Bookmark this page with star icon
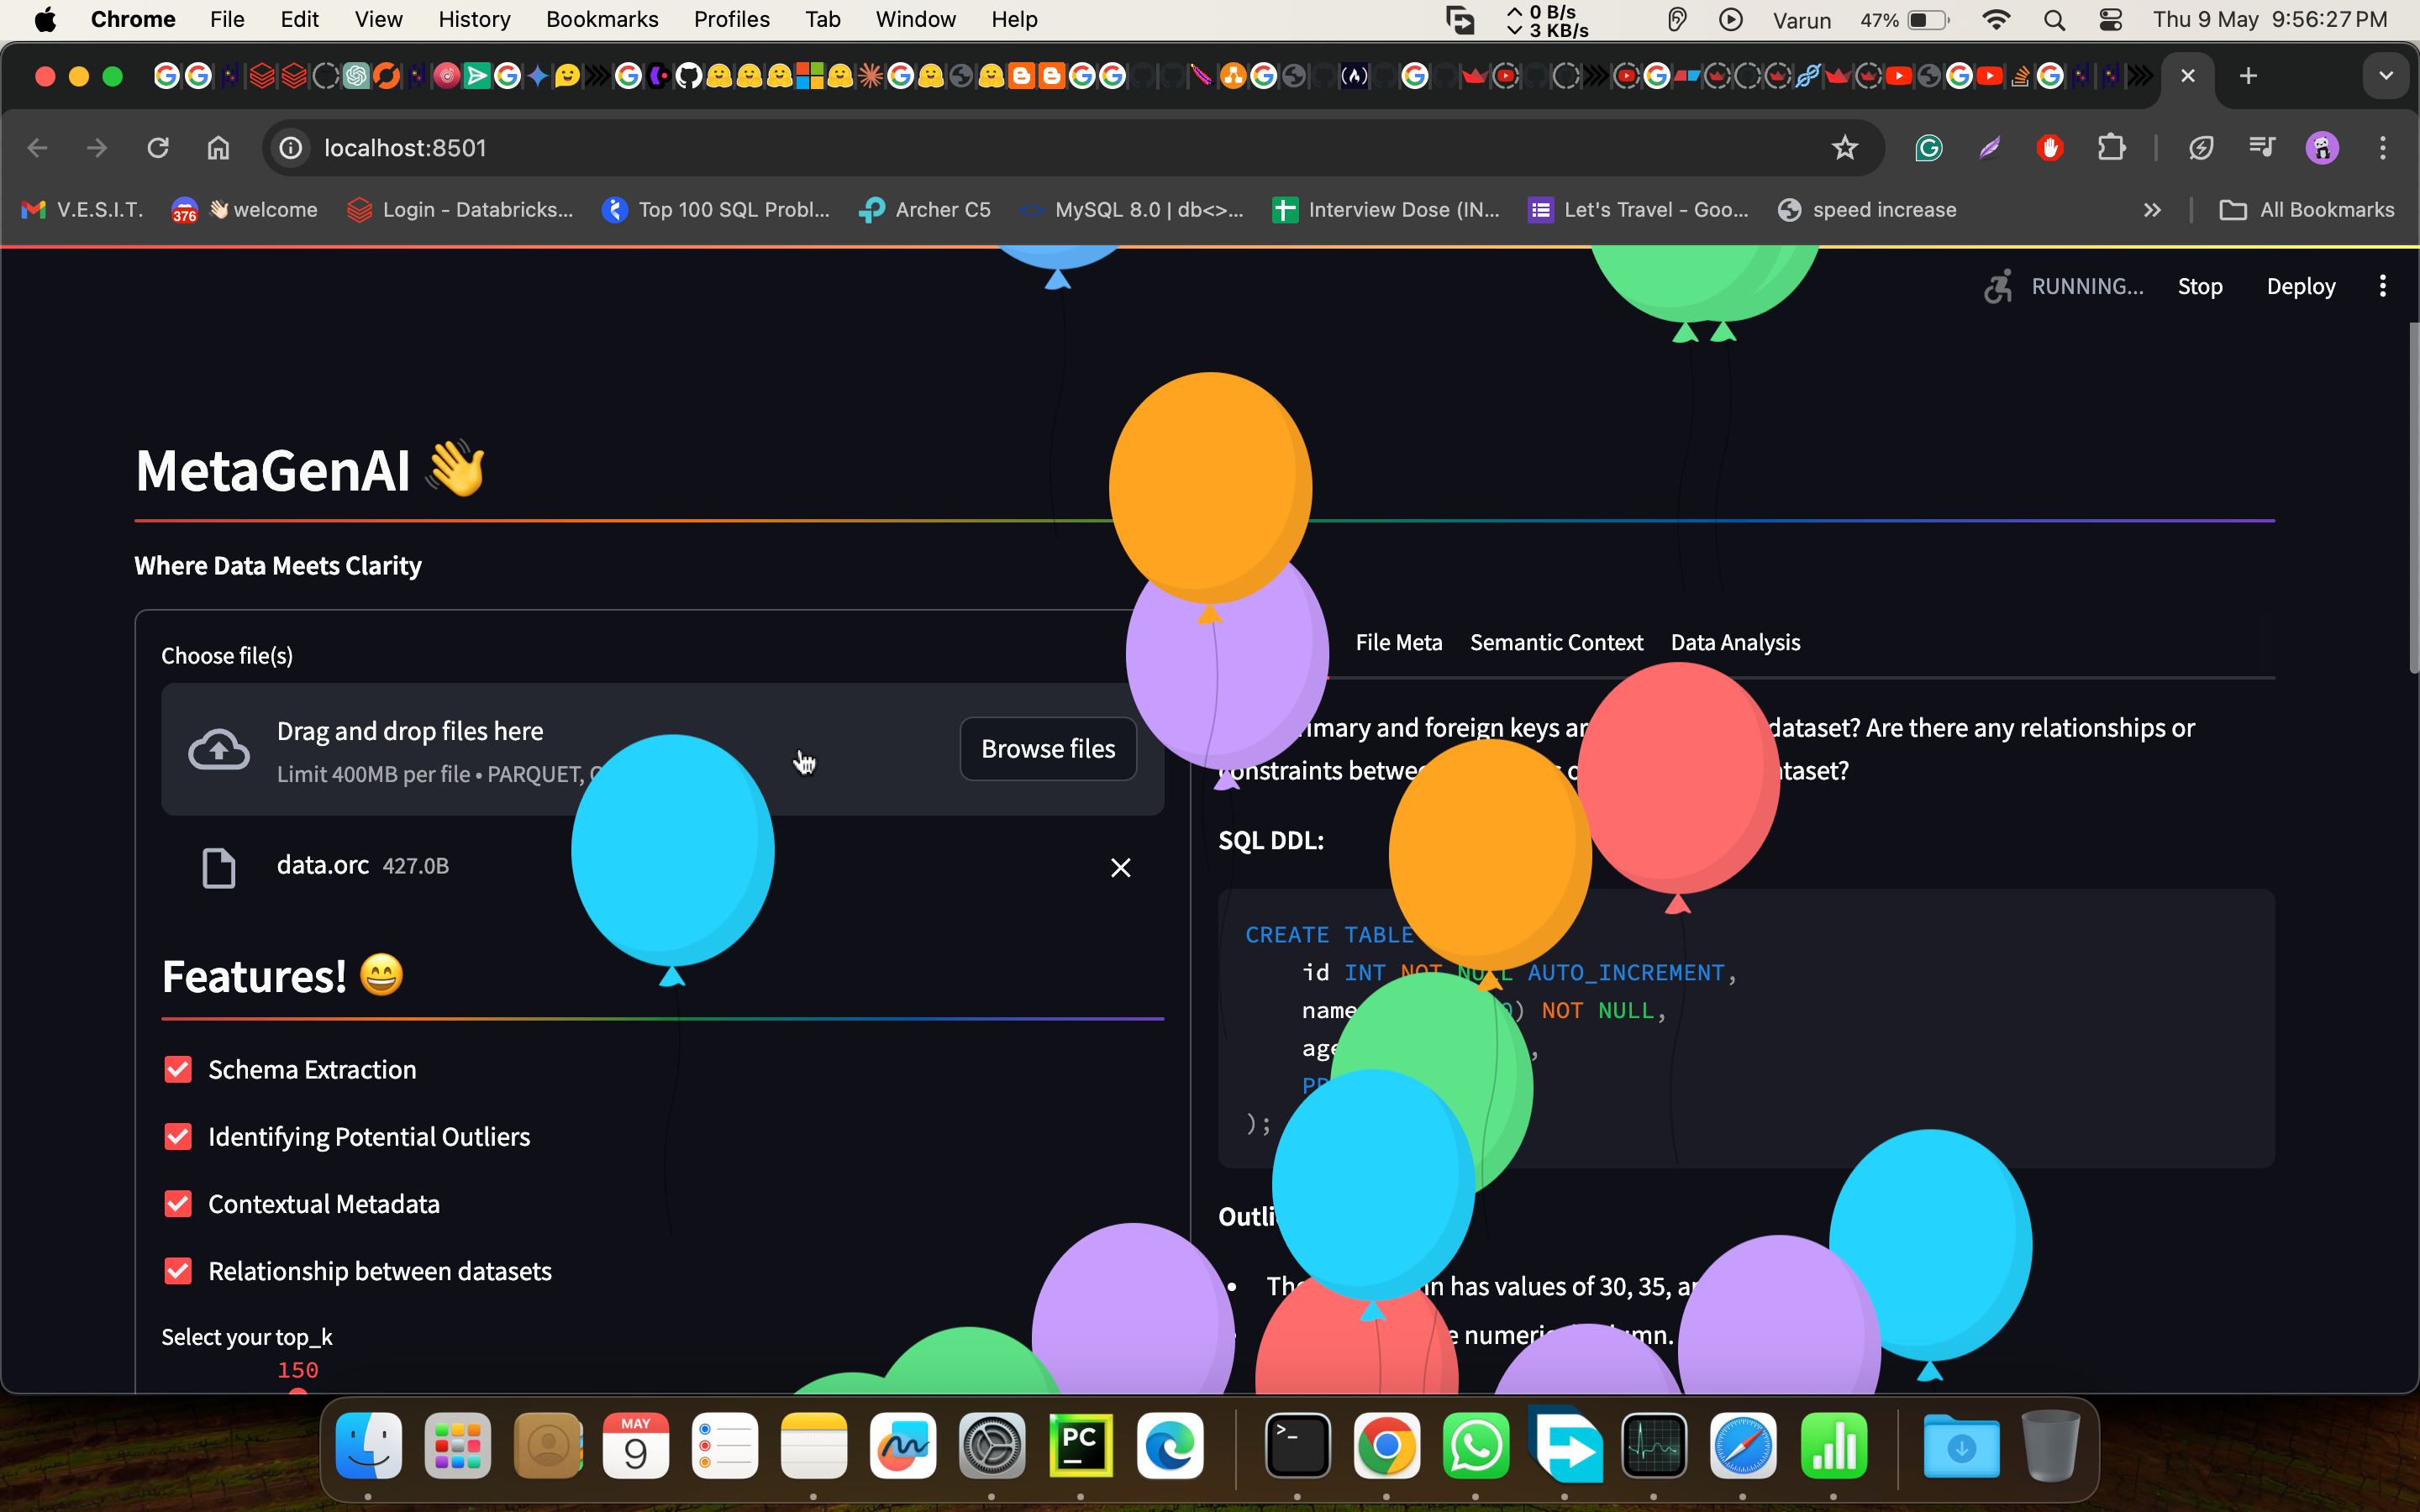 click(1844, 148)
